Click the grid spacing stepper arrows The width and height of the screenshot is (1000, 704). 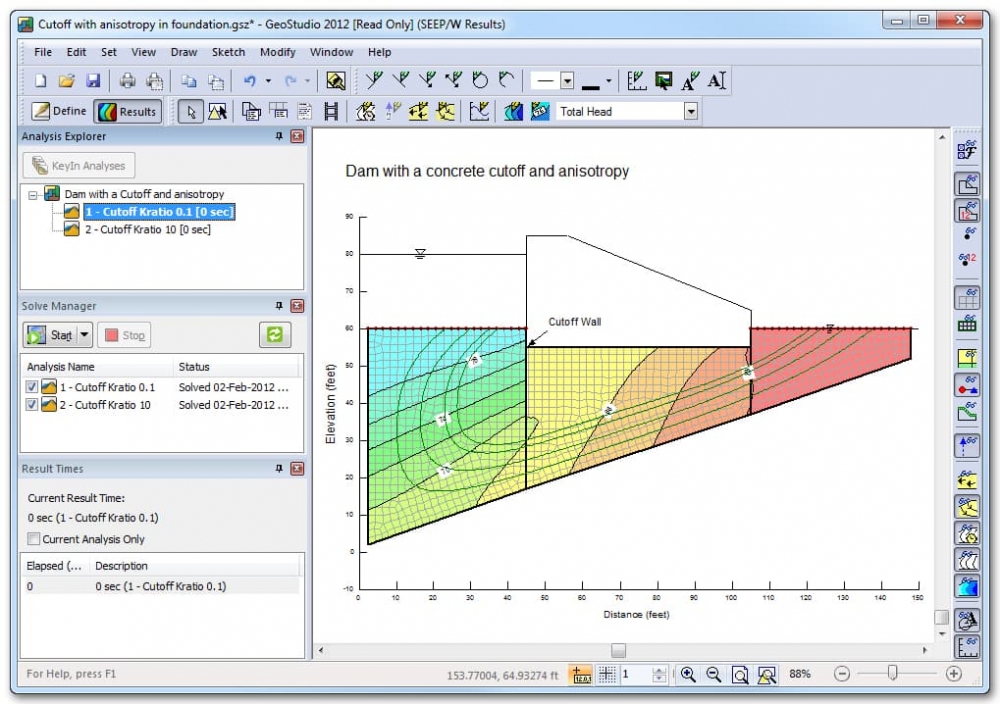click(x=659, y=675)
